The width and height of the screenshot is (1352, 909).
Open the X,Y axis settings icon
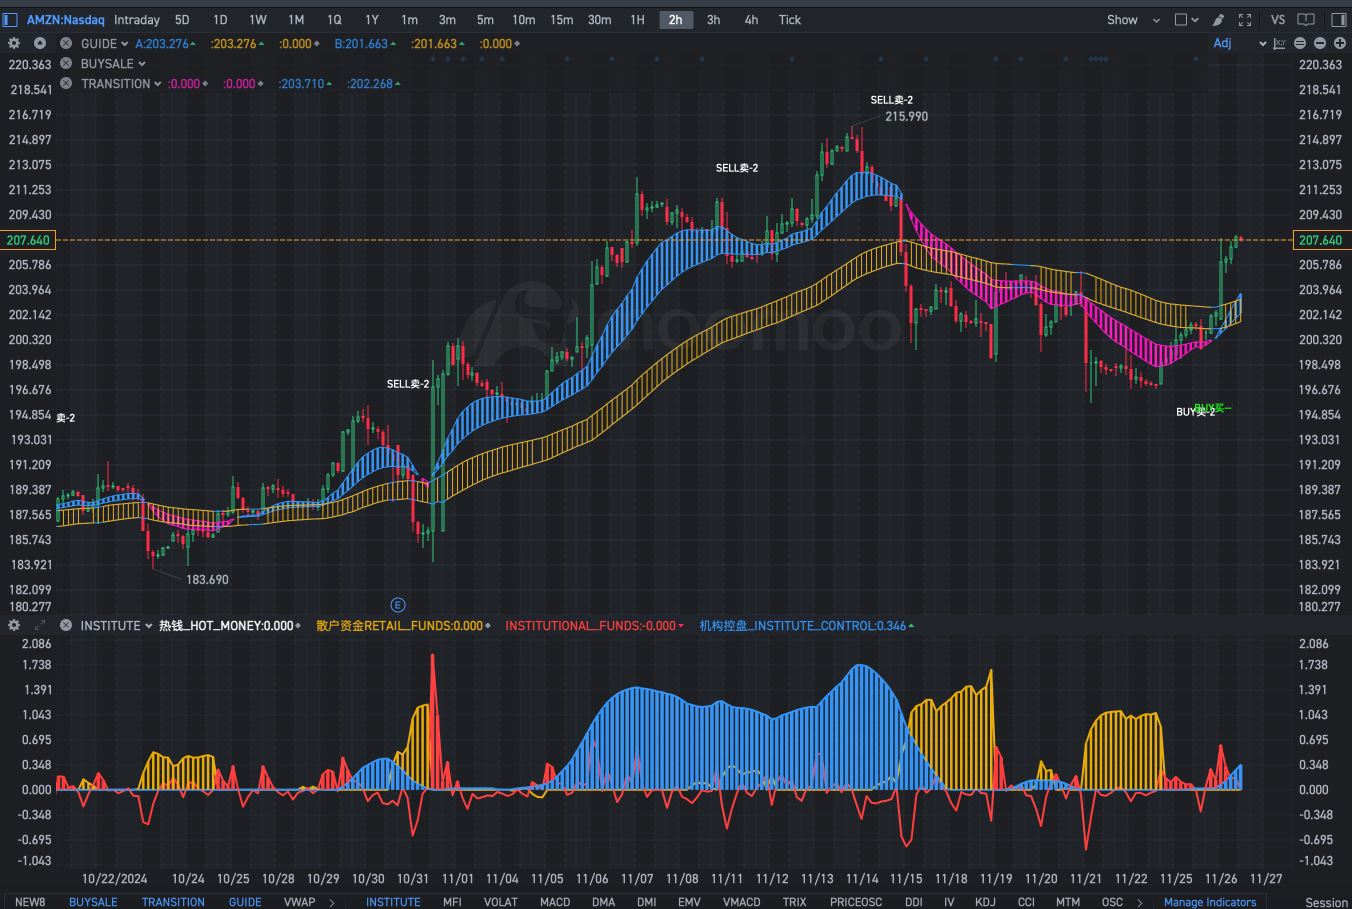tap(1279, 43)
